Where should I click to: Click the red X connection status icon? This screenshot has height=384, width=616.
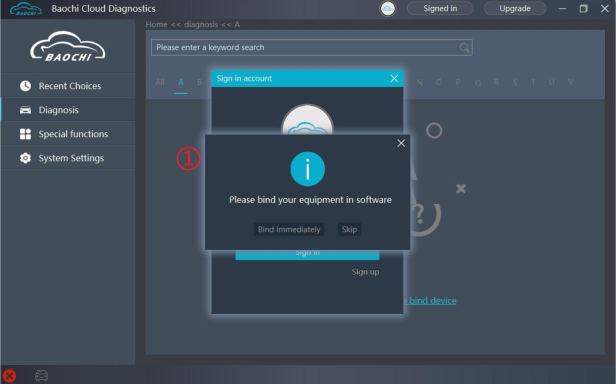click(9, 376)
